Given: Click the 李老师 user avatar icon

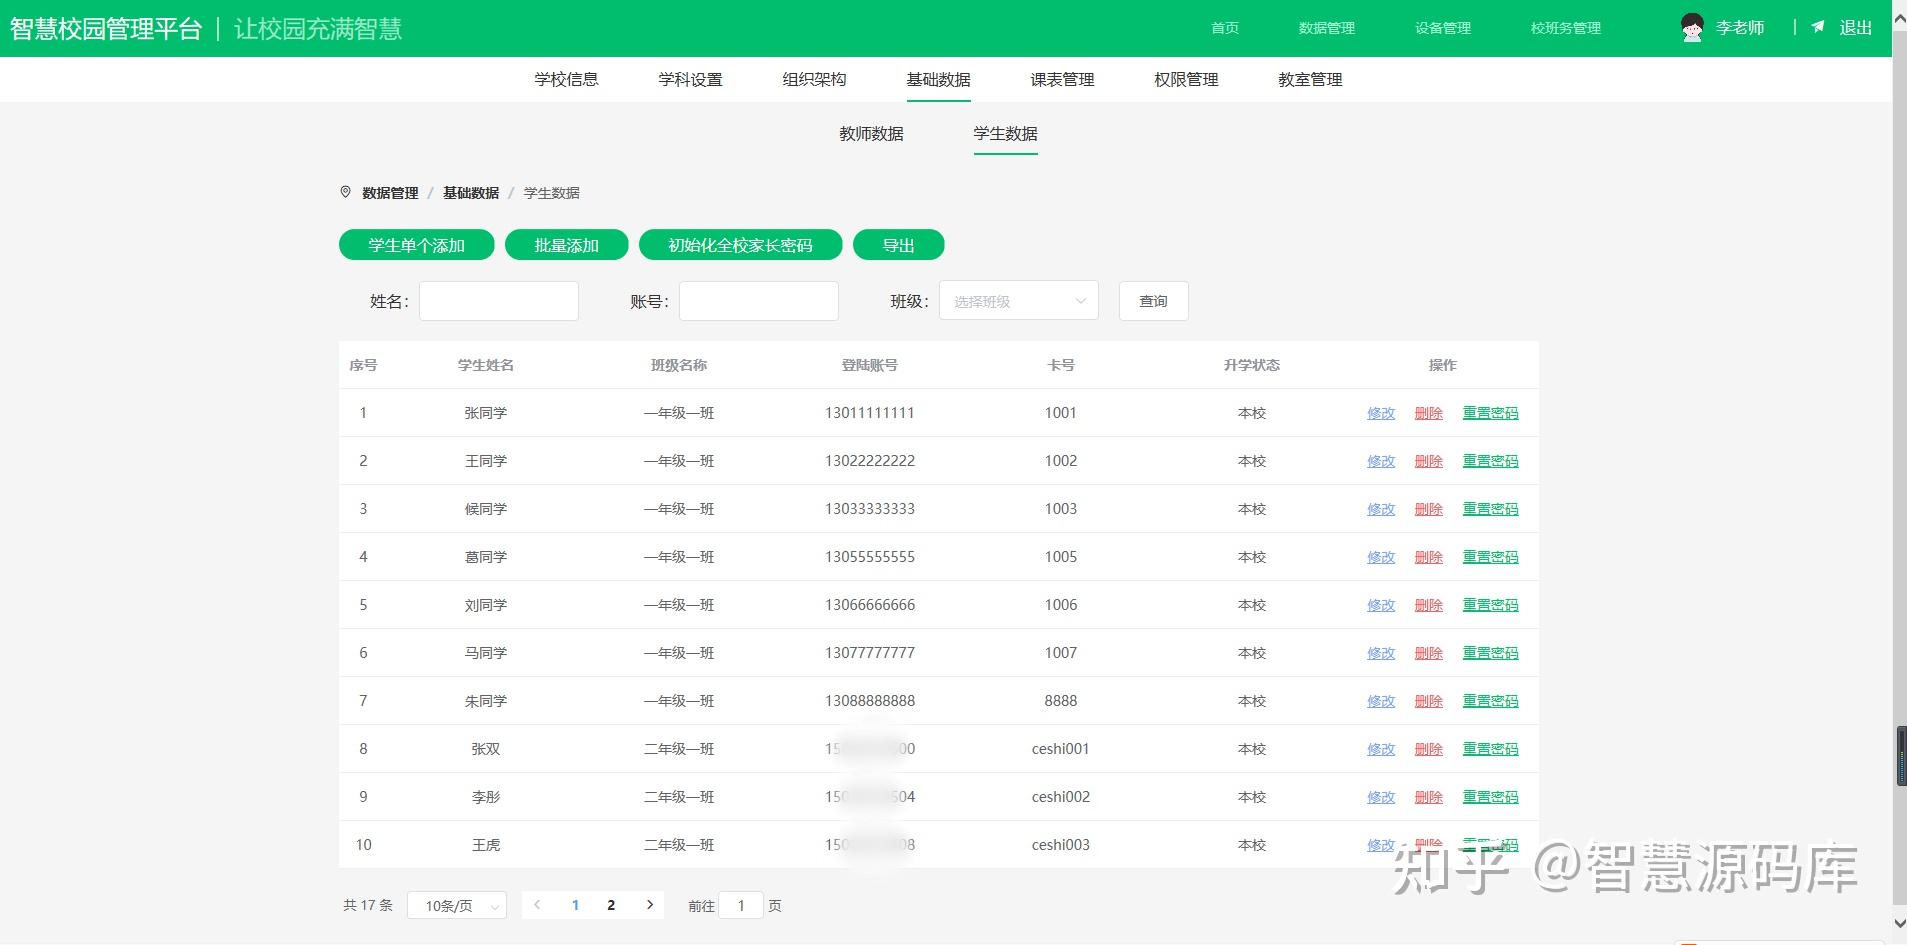Looking at the screenshot, I should point(1692,28).
